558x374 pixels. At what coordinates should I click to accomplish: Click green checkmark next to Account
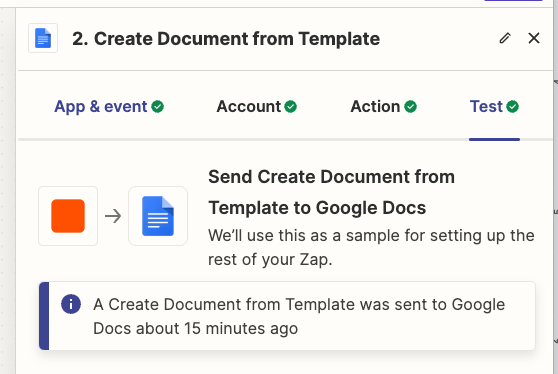click(290, 106)
